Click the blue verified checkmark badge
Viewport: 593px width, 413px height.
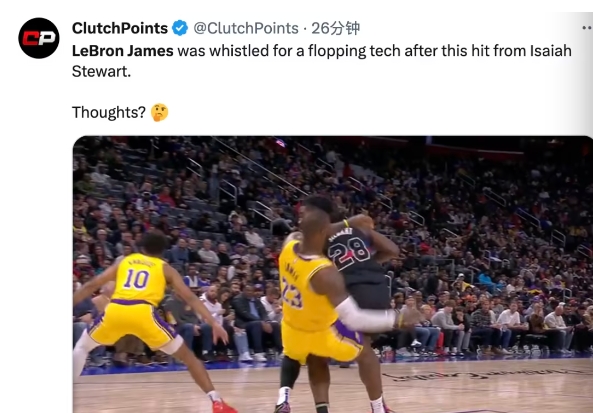[x=180, y=28]
